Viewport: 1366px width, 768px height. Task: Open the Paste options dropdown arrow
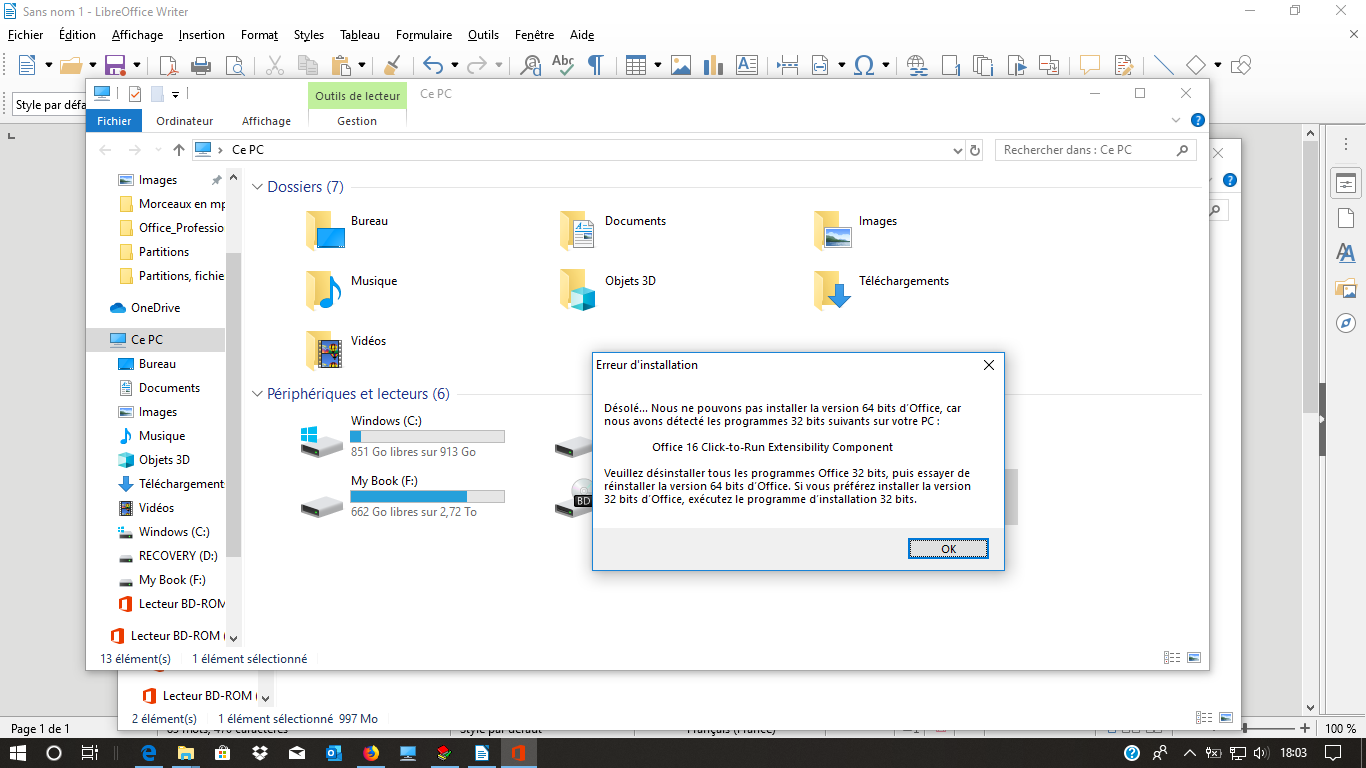362,65
